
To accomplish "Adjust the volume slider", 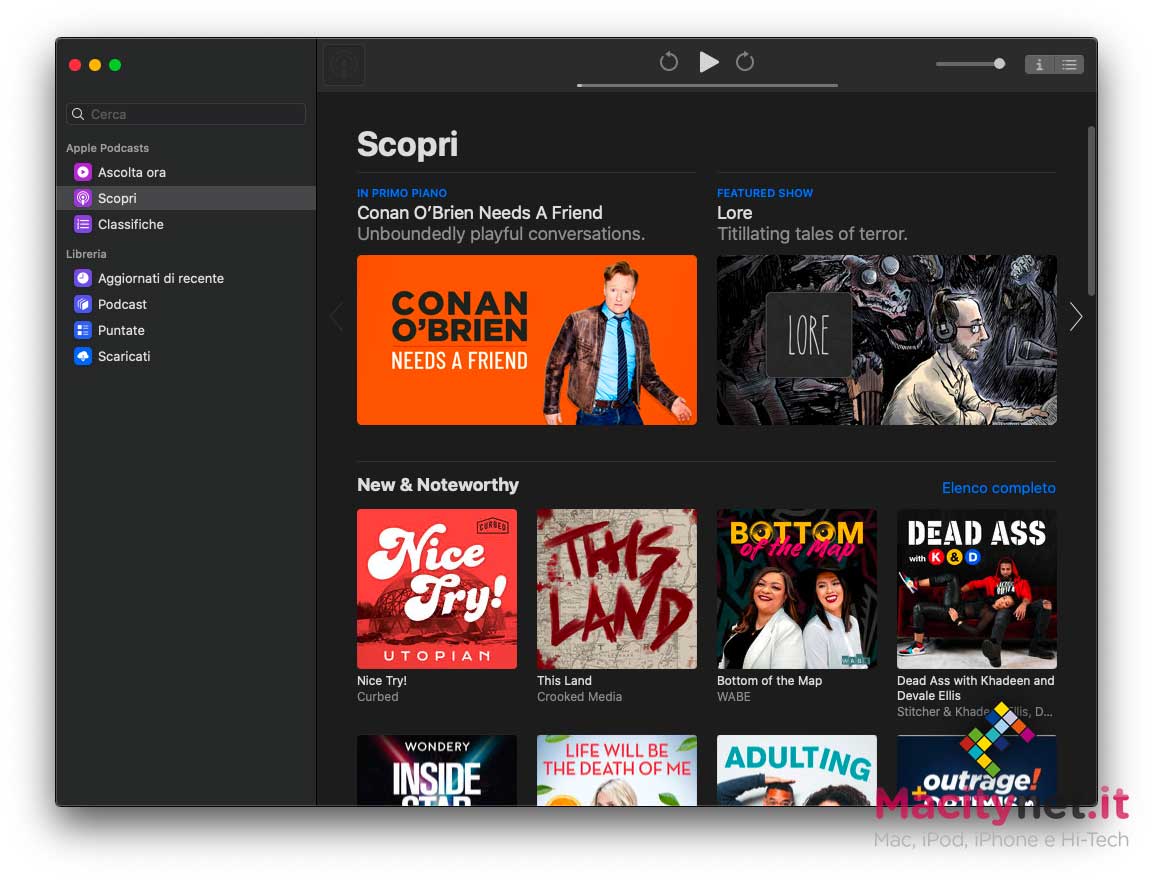I will [971, 64].
